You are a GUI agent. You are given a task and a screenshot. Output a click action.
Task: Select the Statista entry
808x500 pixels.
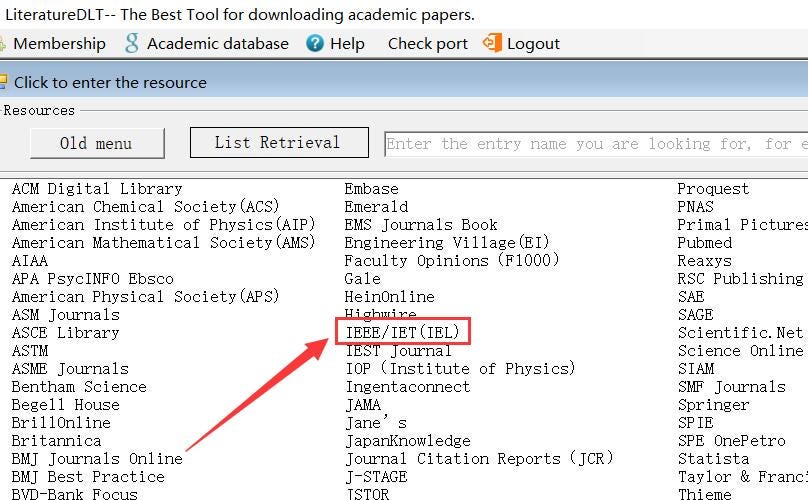coord(714,459)
